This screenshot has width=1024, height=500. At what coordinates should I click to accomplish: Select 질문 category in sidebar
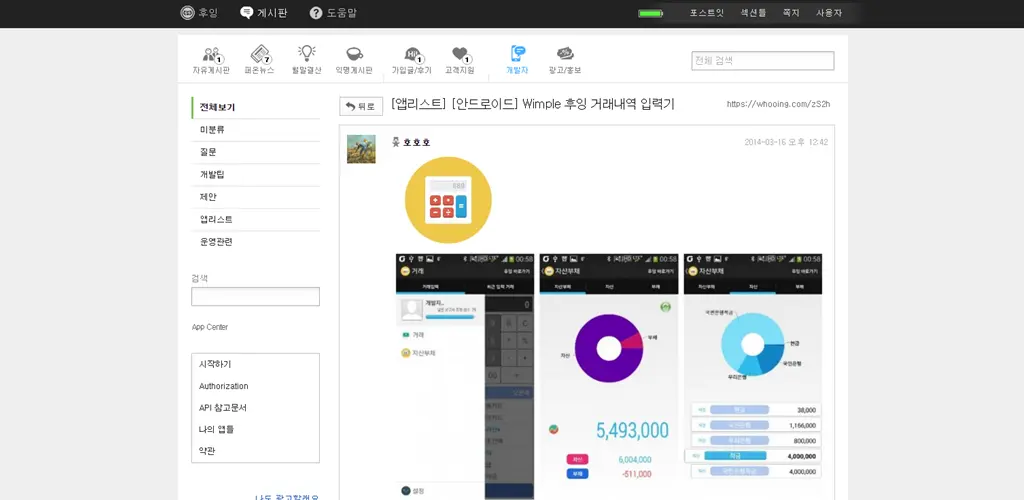coord(256,152)
